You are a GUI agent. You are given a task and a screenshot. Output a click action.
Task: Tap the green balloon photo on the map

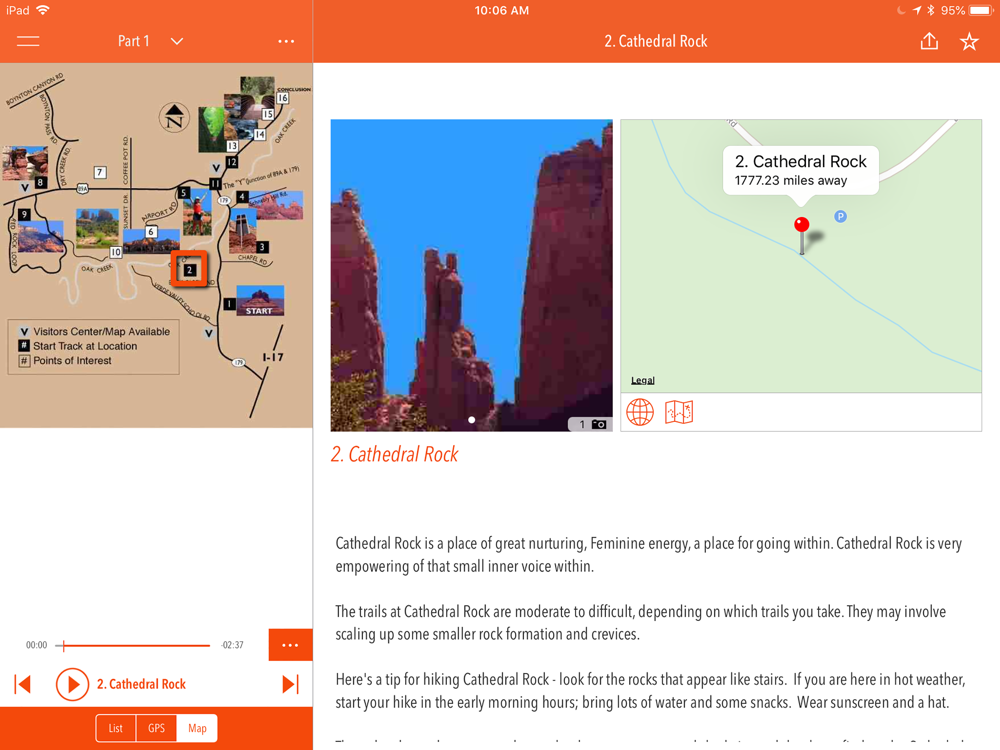[212, 129]
